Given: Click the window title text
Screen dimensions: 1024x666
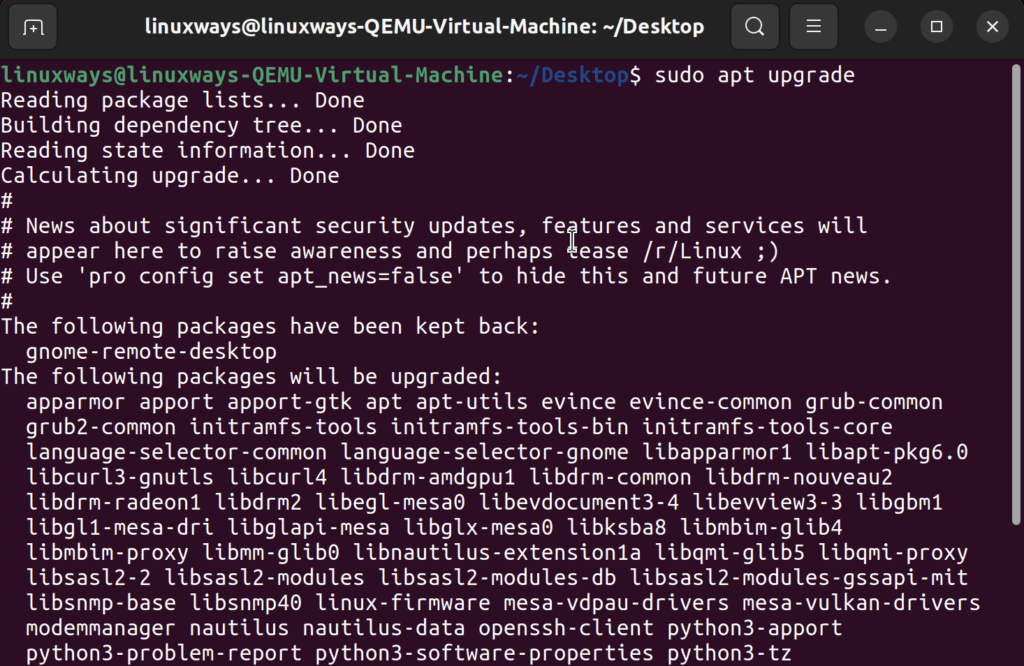Looking at the screenshot, I should coord(424,27).
